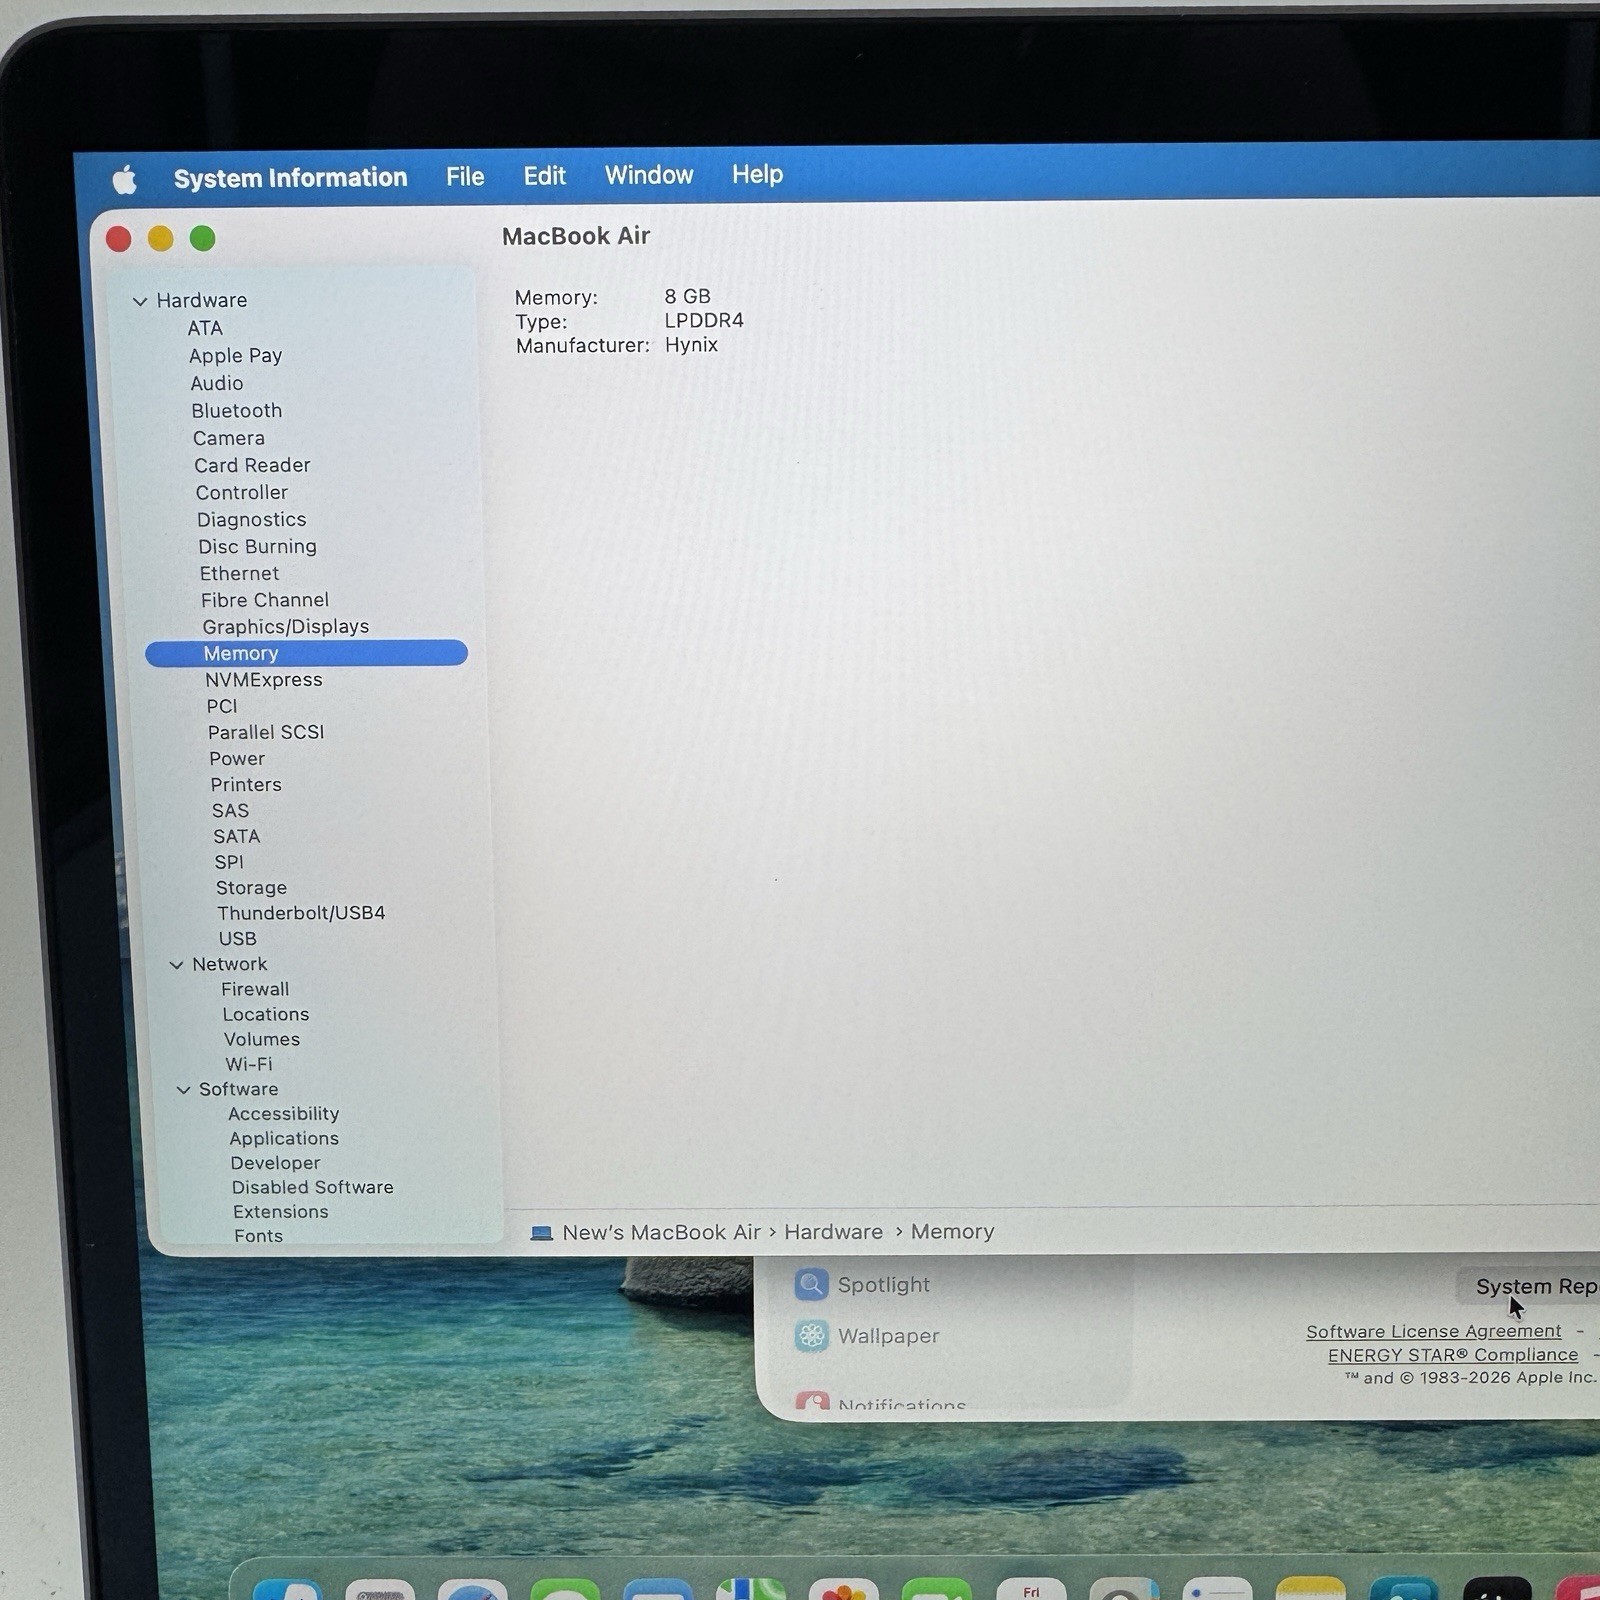Screen dimensions: 1600x1600
Task: Close the System Information window
Action: [x=119, y=239]
